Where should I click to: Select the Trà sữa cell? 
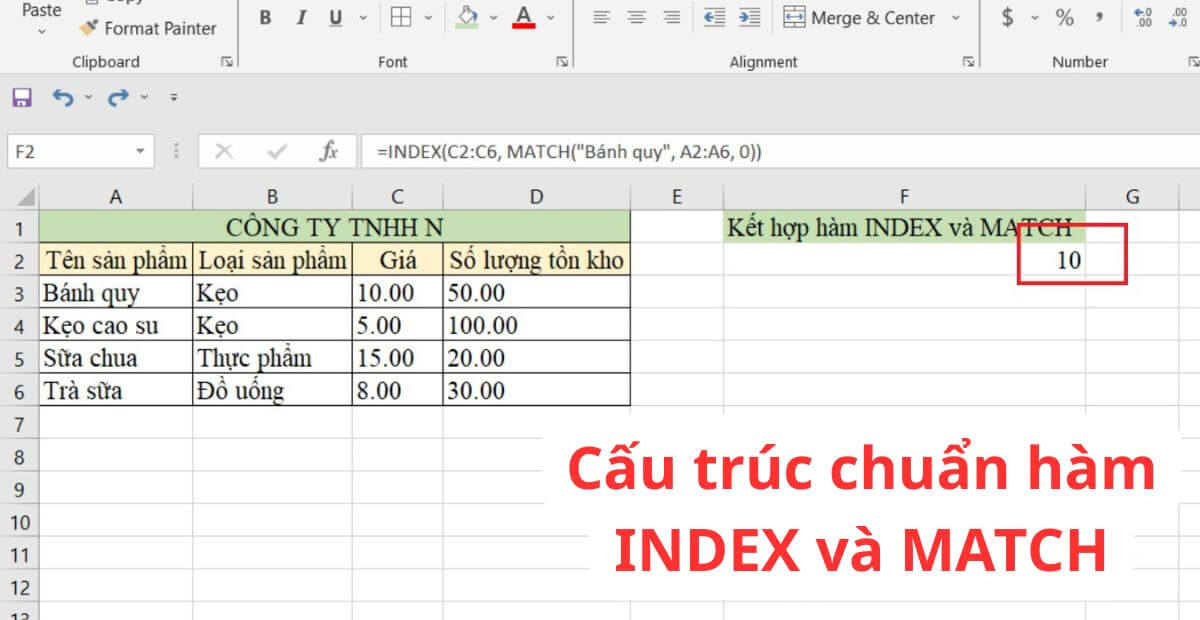coord(116,391)
